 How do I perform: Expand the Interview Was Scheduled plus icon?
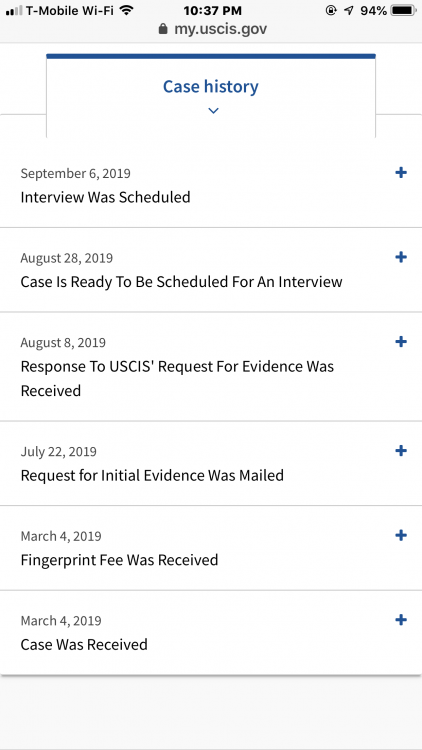401,173
